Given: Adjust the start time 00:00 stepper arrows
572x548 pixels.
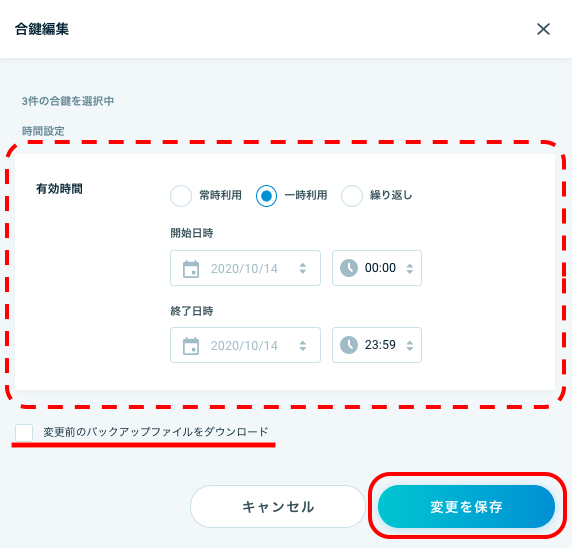Looking at the screenshot, I should pyautogui.click(x=410, y=269).
